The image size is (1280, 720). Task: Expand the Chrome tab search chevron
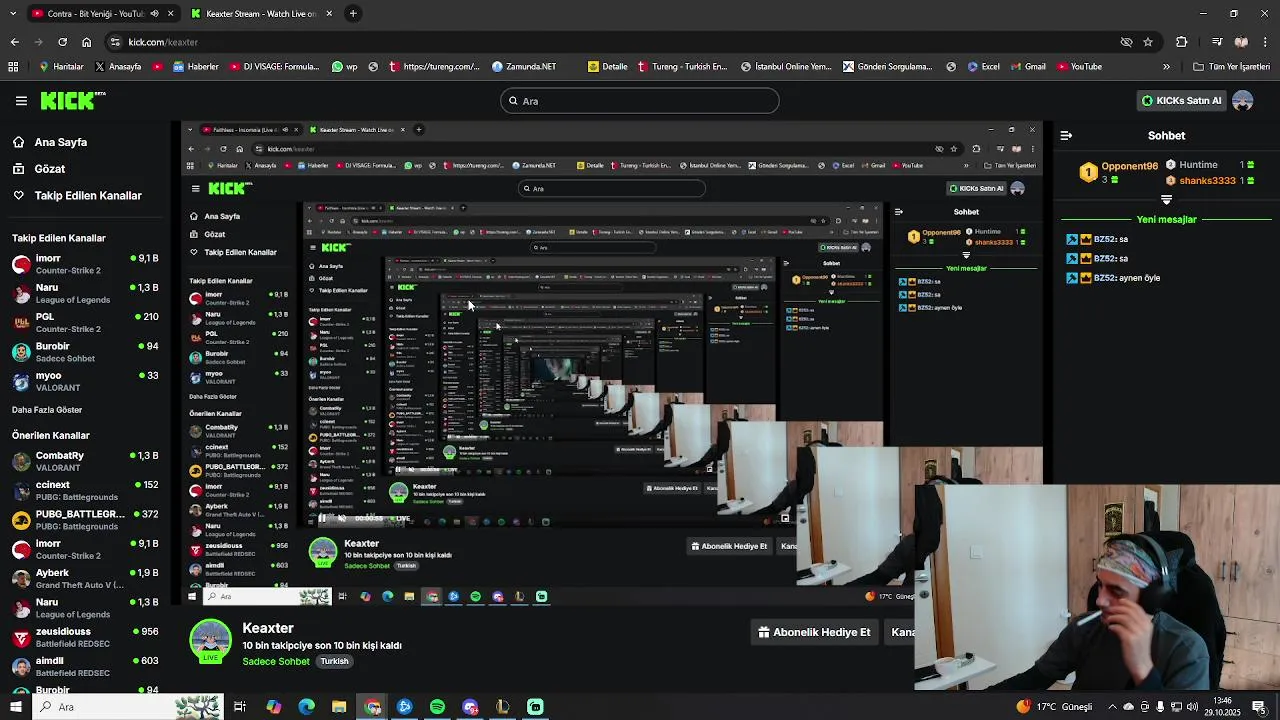13,14
